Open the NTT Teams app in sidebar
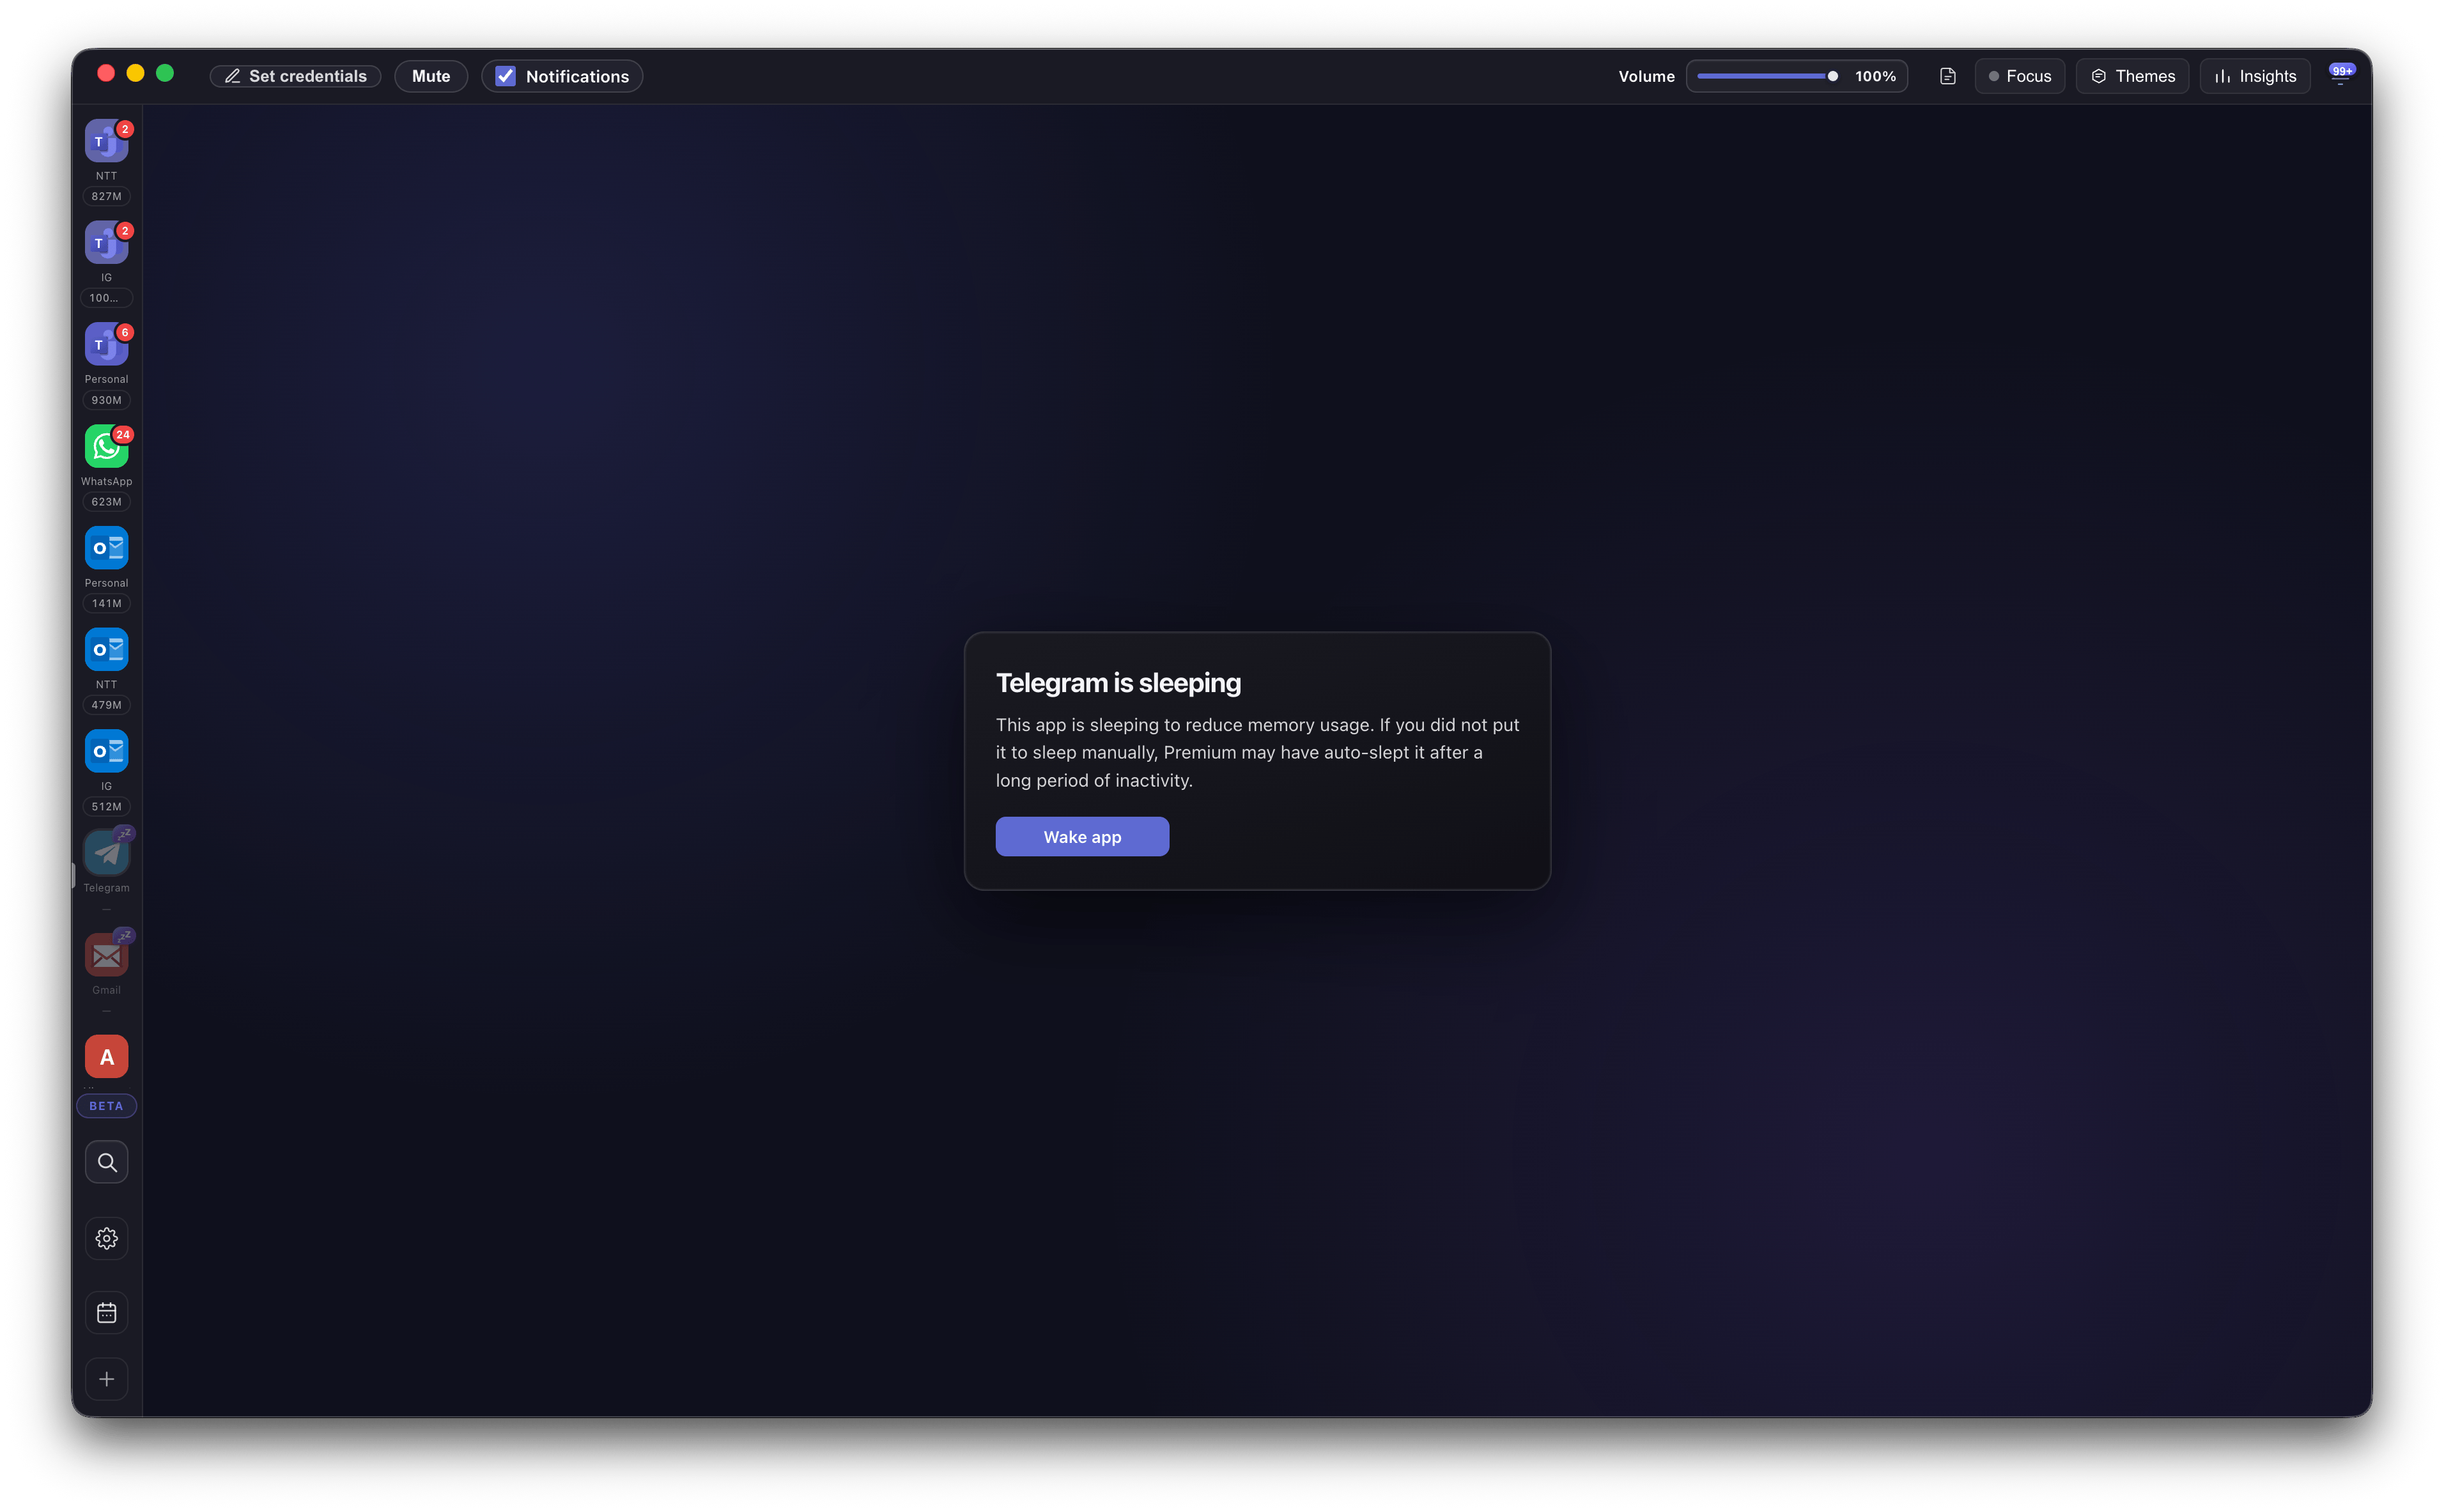Viewport: 2444px width, 1512px height. 106,141
